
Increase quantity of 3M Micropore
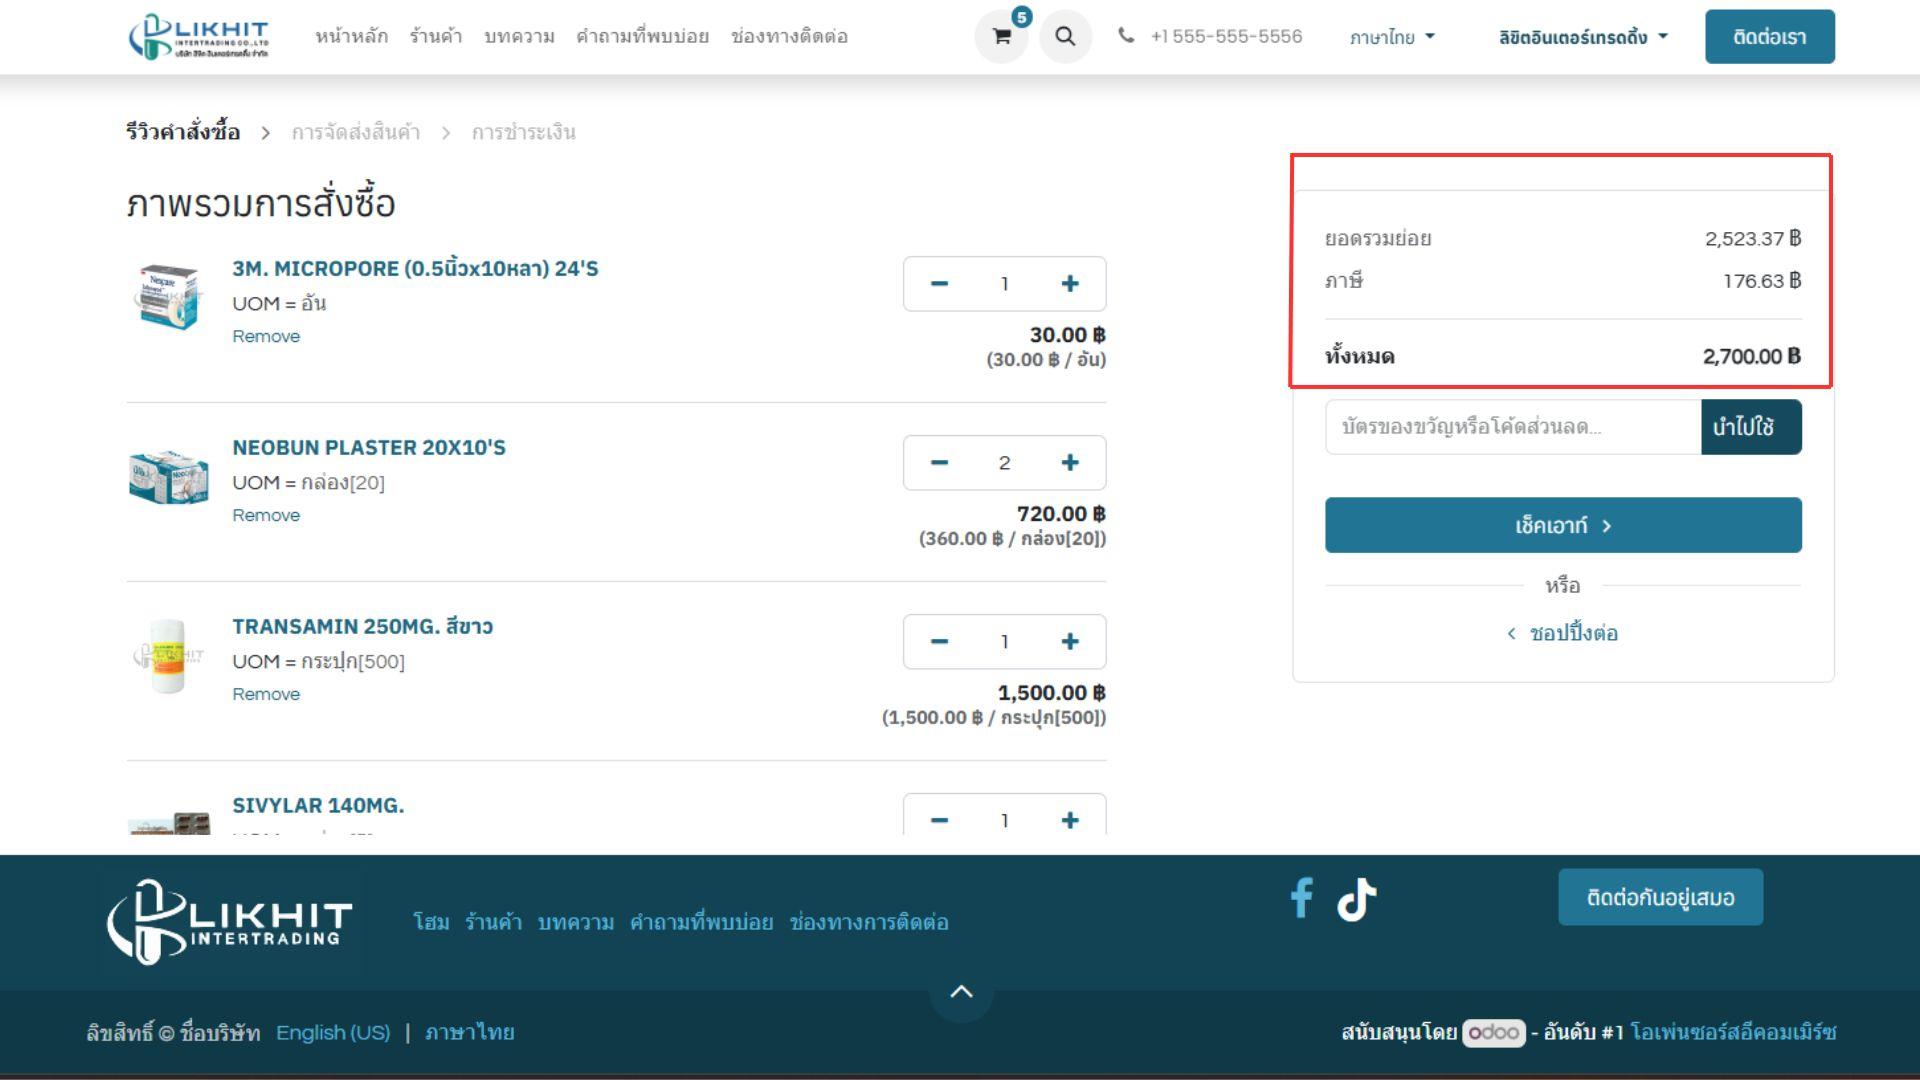[x=1070, y=284]
